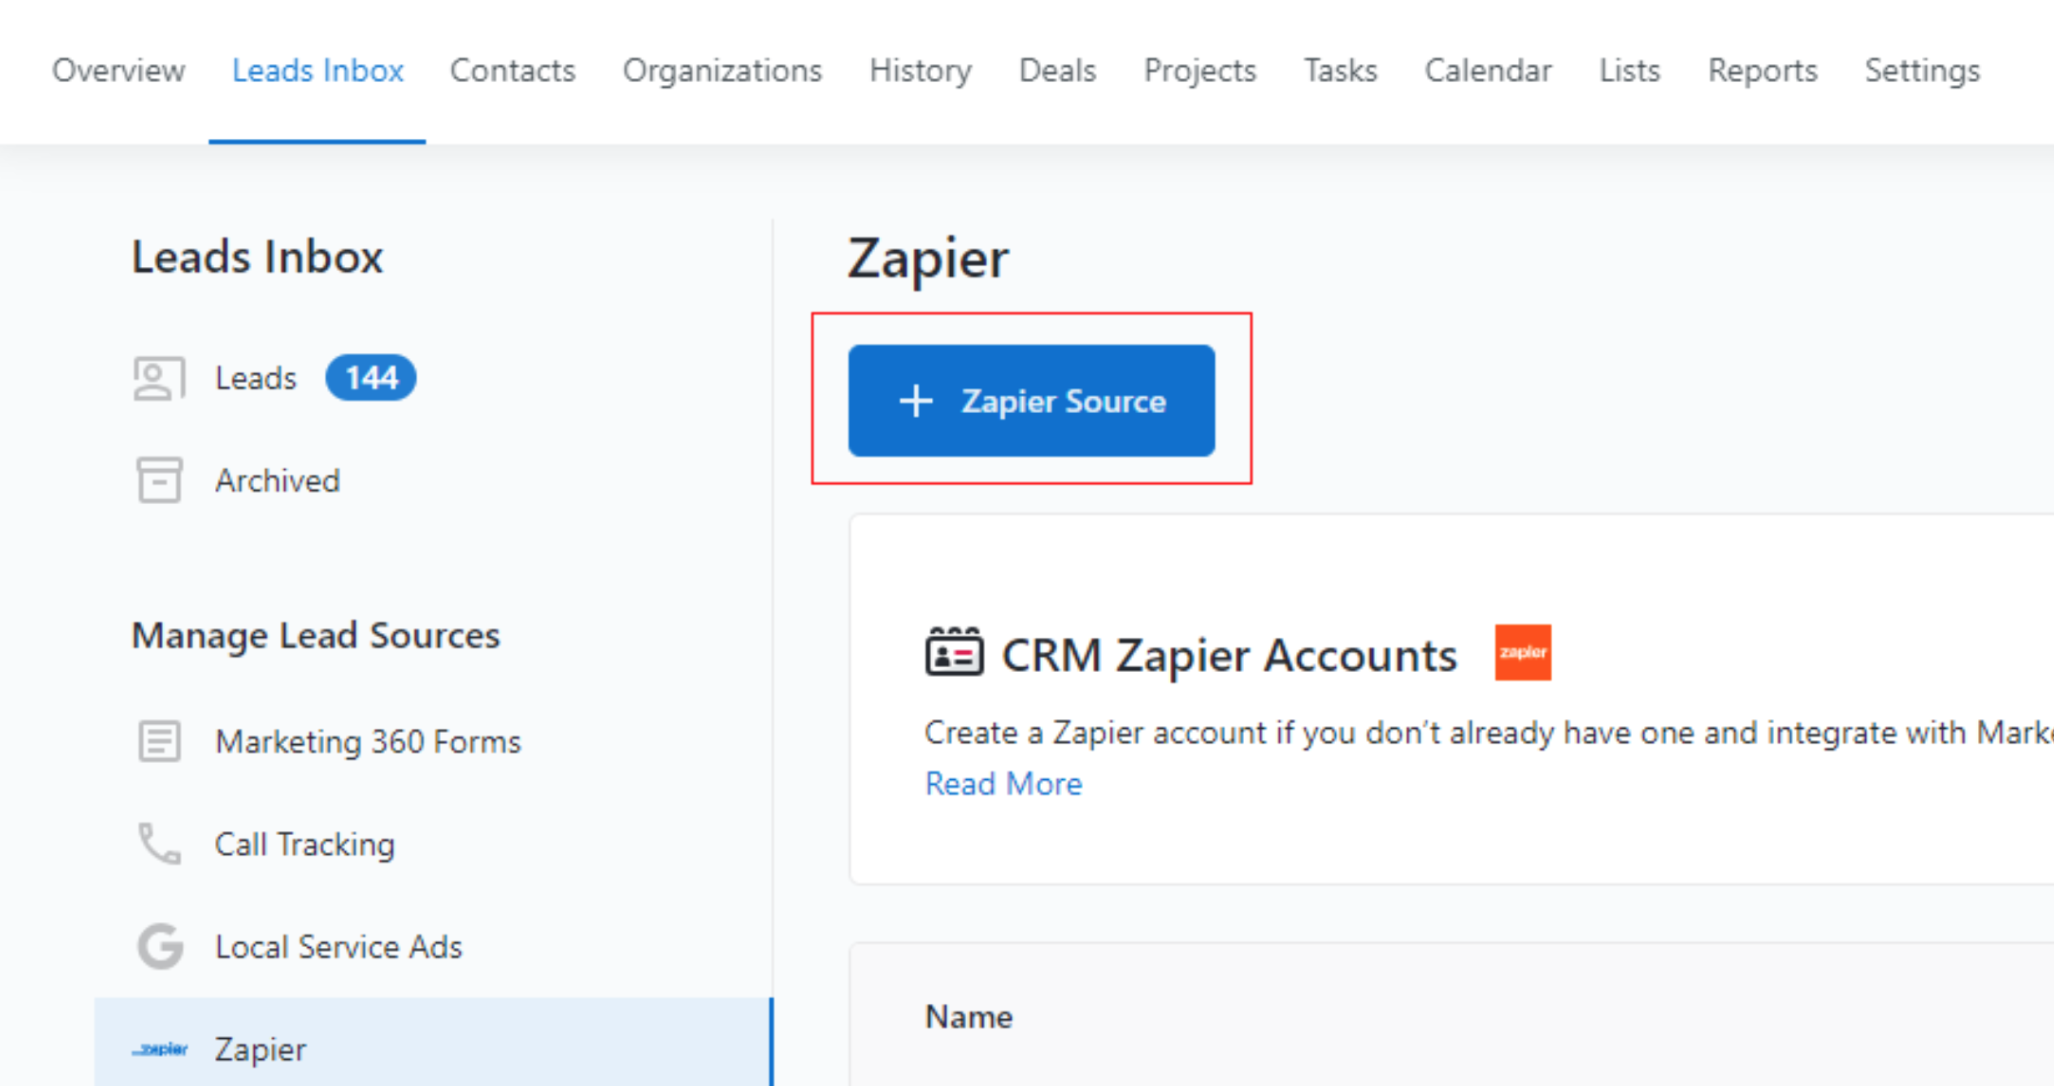This screenshot has height=1086, width=2054.
Task: Click the Leads person icon in sidebar
Action: tap(159, 379)
